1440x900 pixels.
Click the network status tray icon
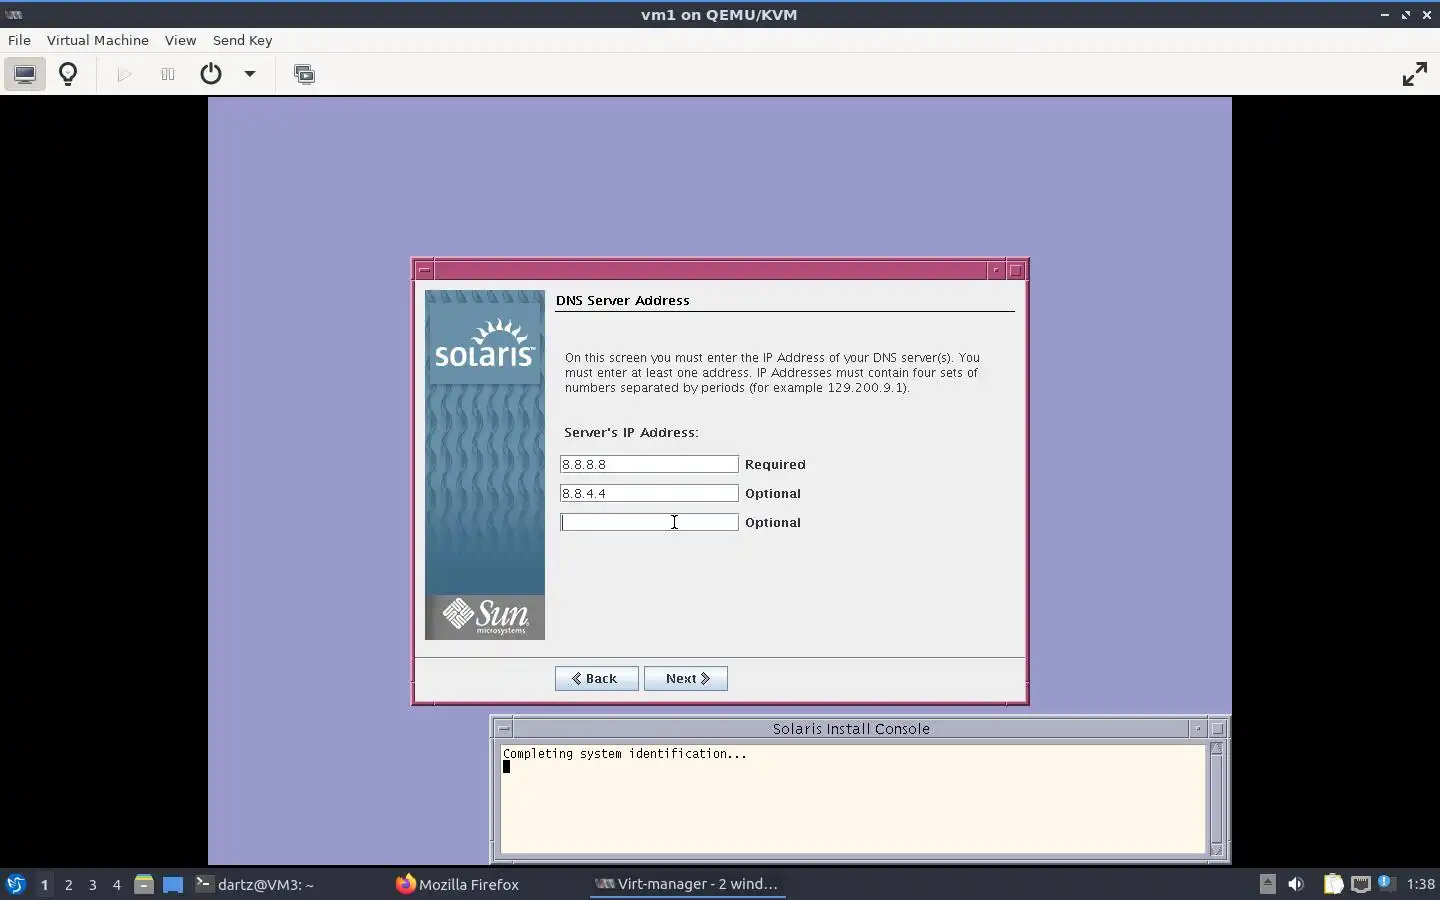tap(1360, 884)
